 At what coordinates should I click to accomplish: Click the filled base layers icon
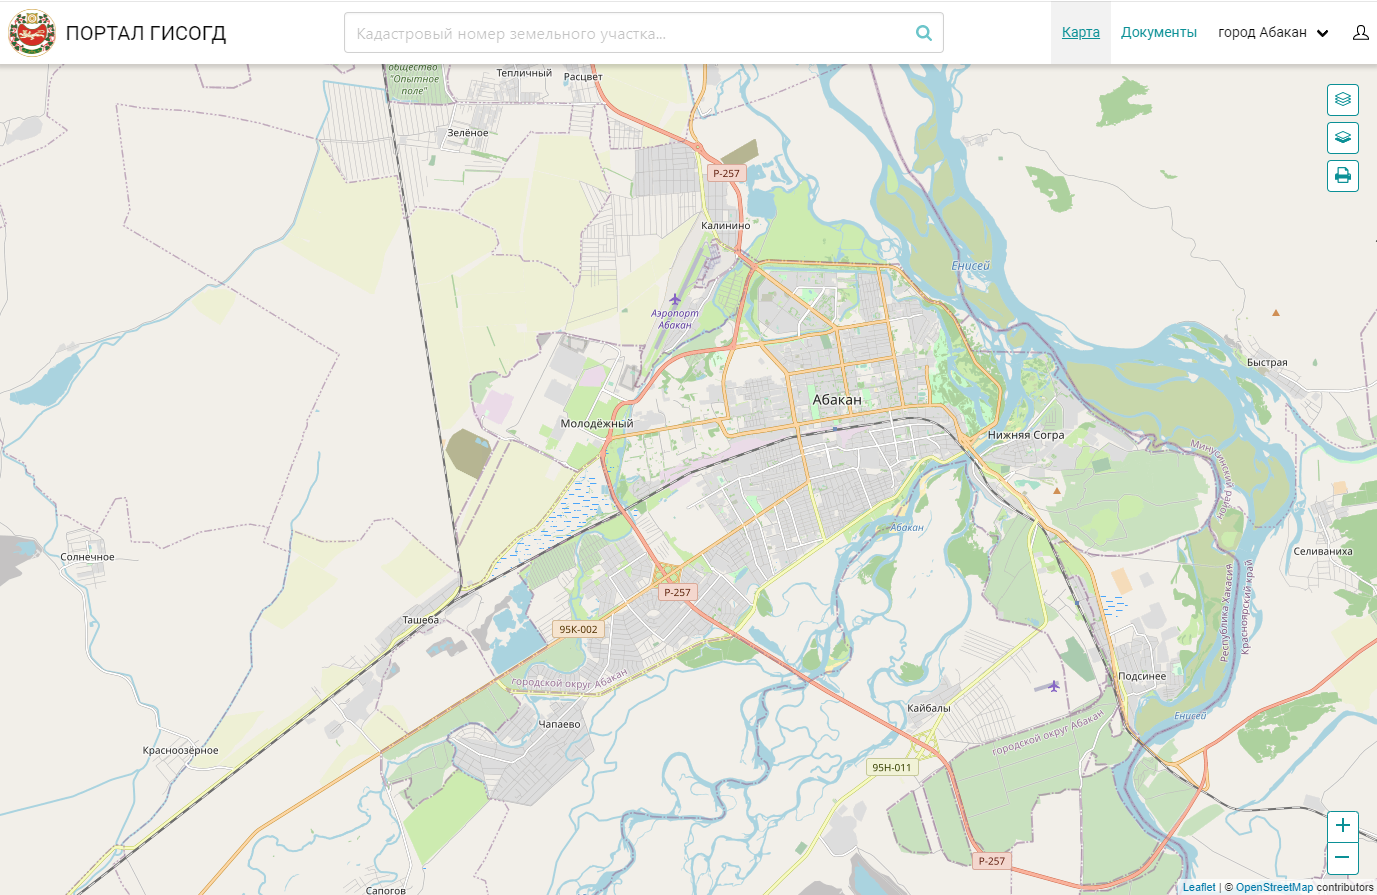(1342, 138)
